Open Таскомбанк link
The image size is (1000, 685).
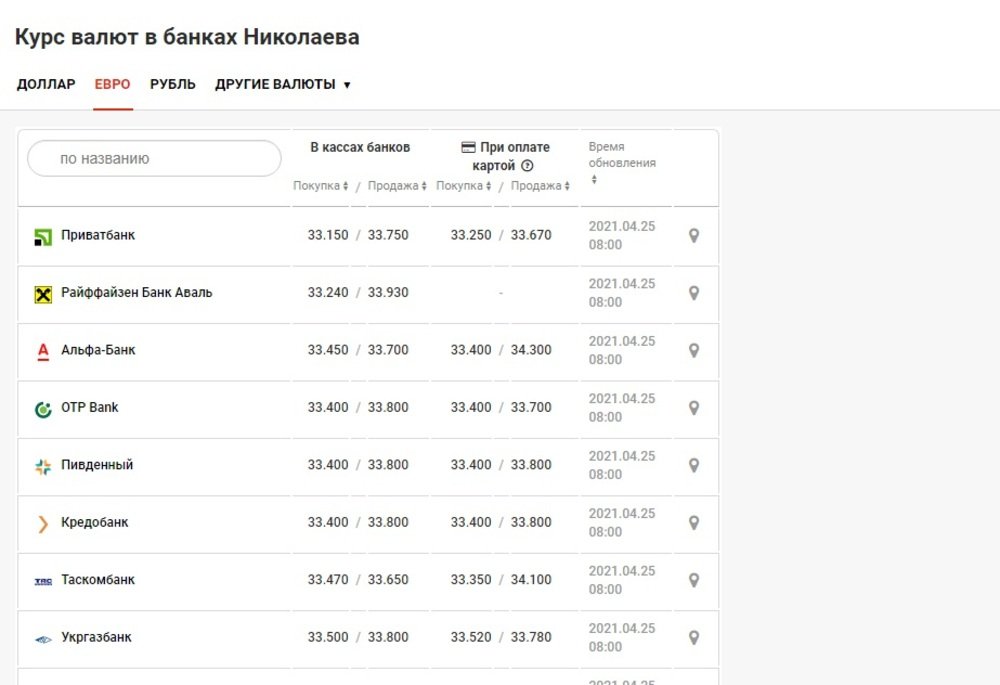(x=98, y=579)
